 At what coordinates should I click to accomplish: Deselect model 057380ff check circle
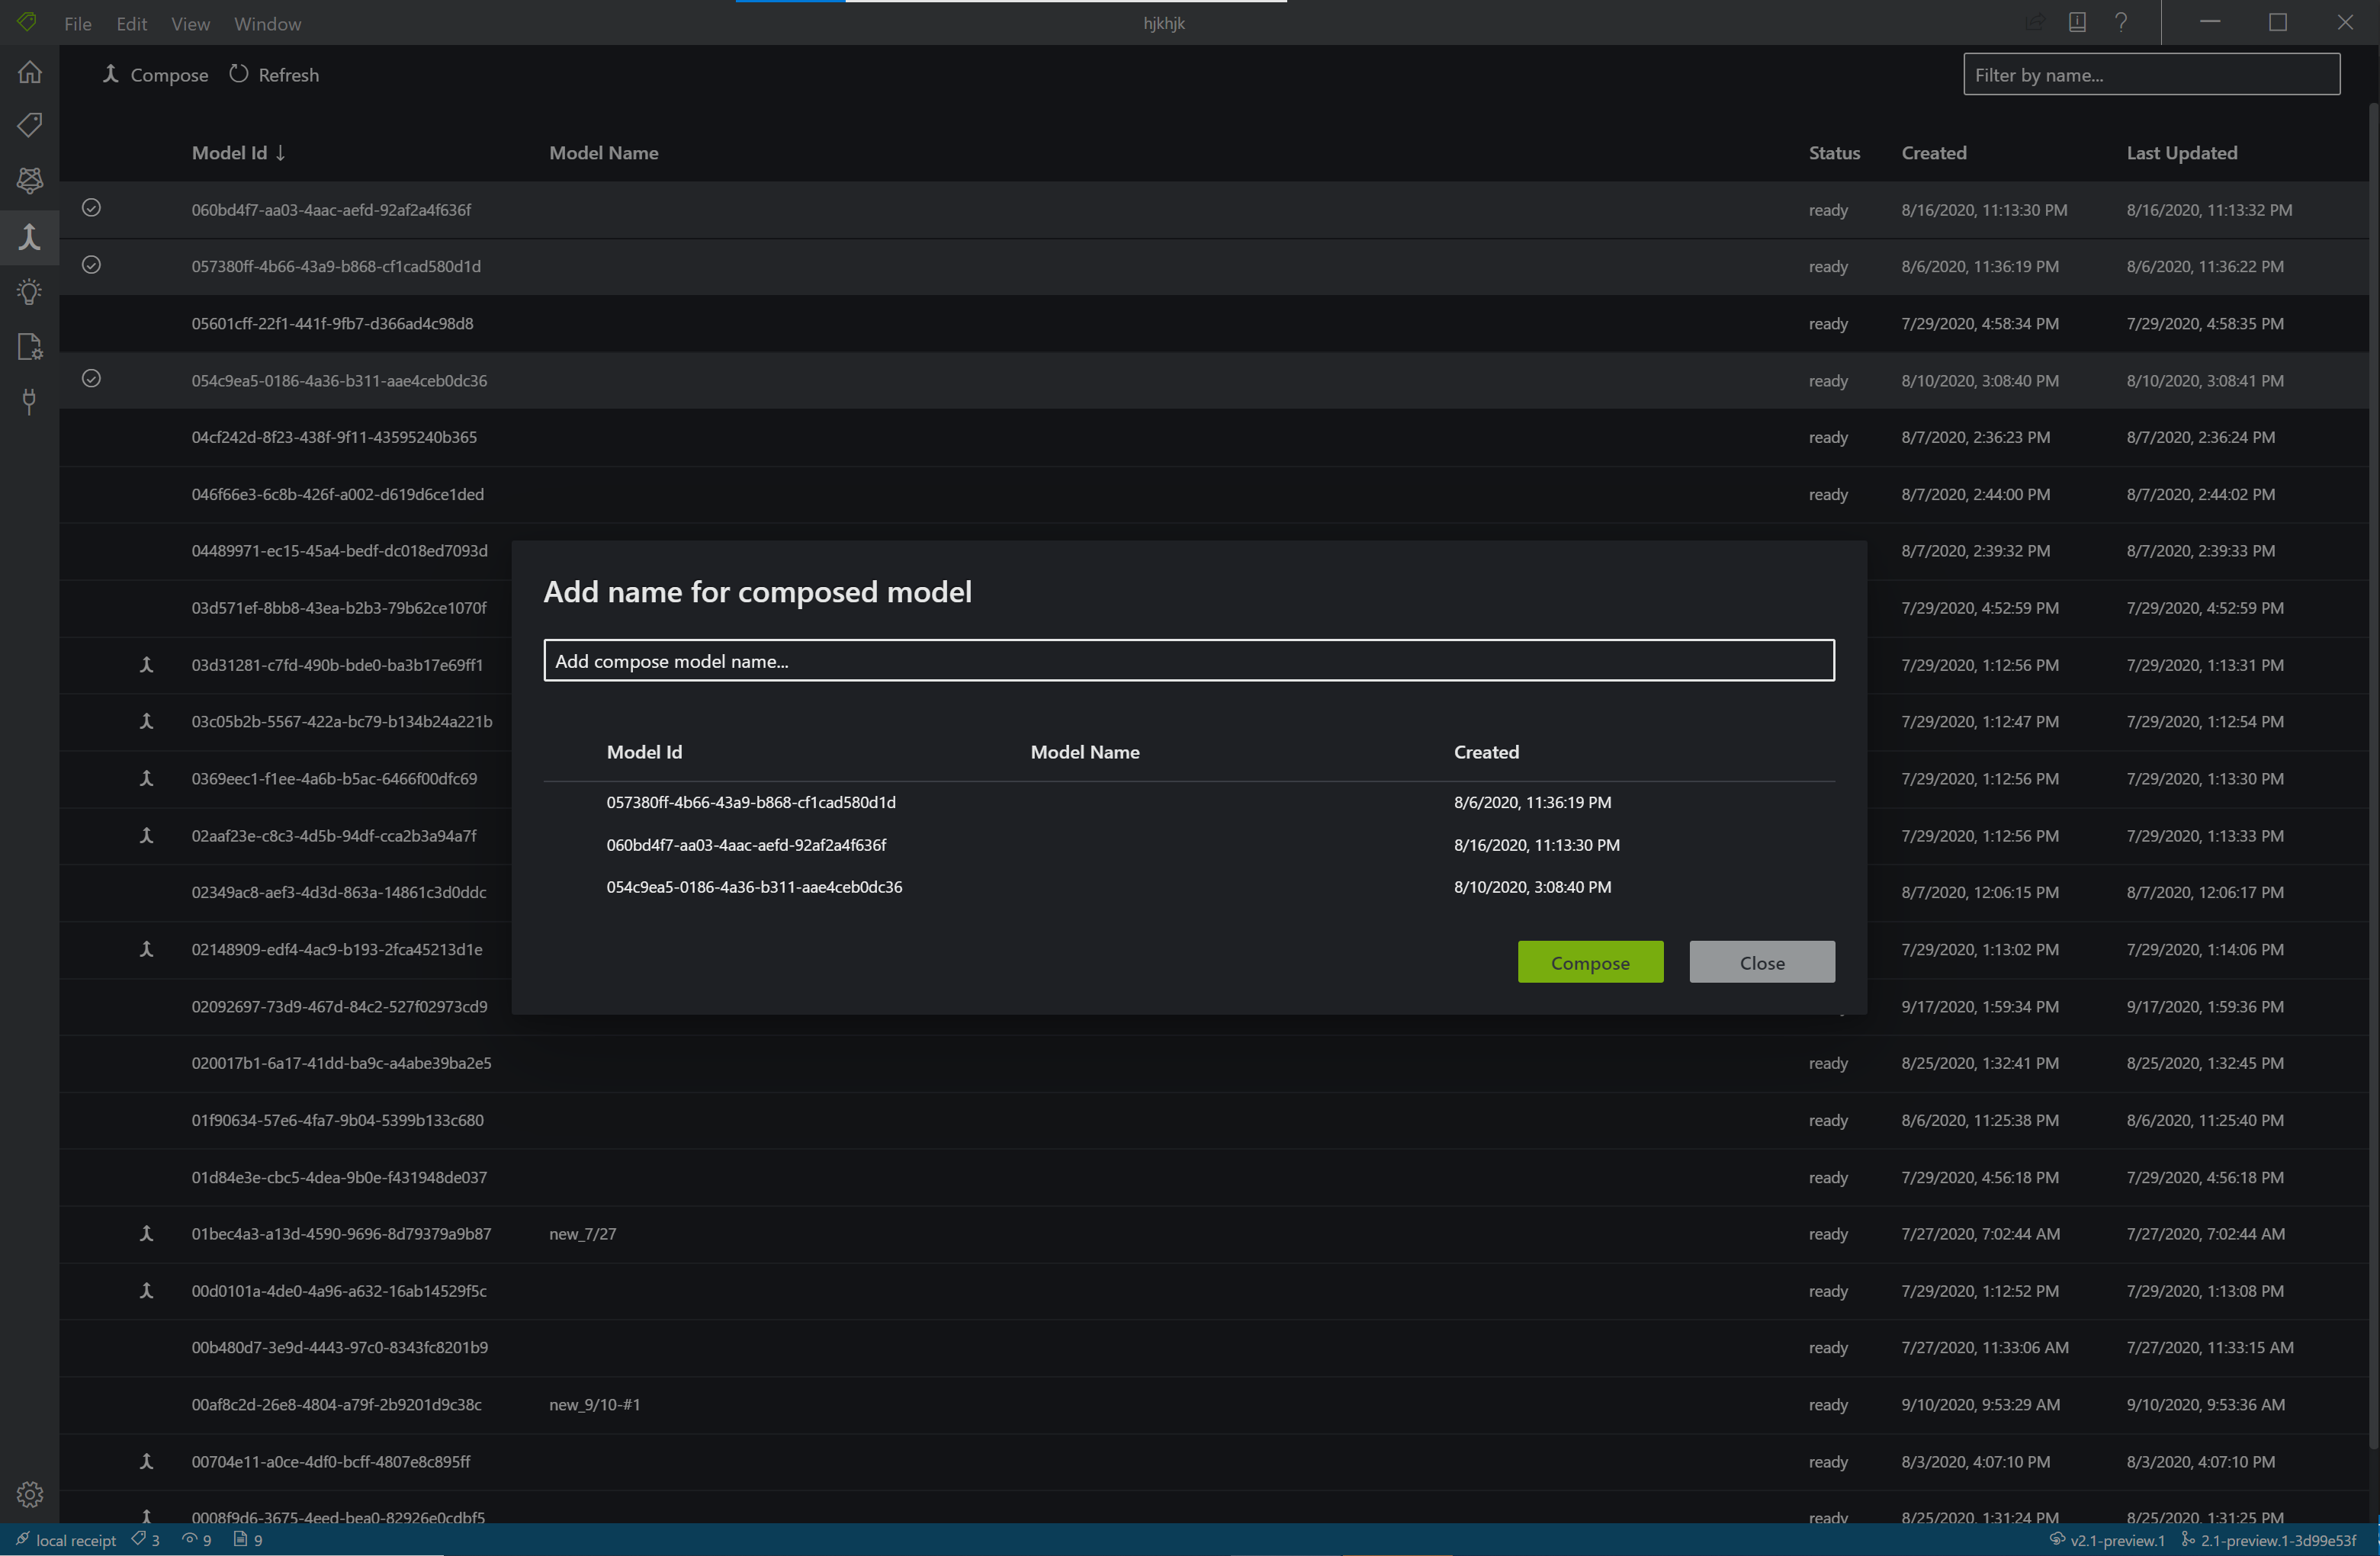click(x=91, y=265)
